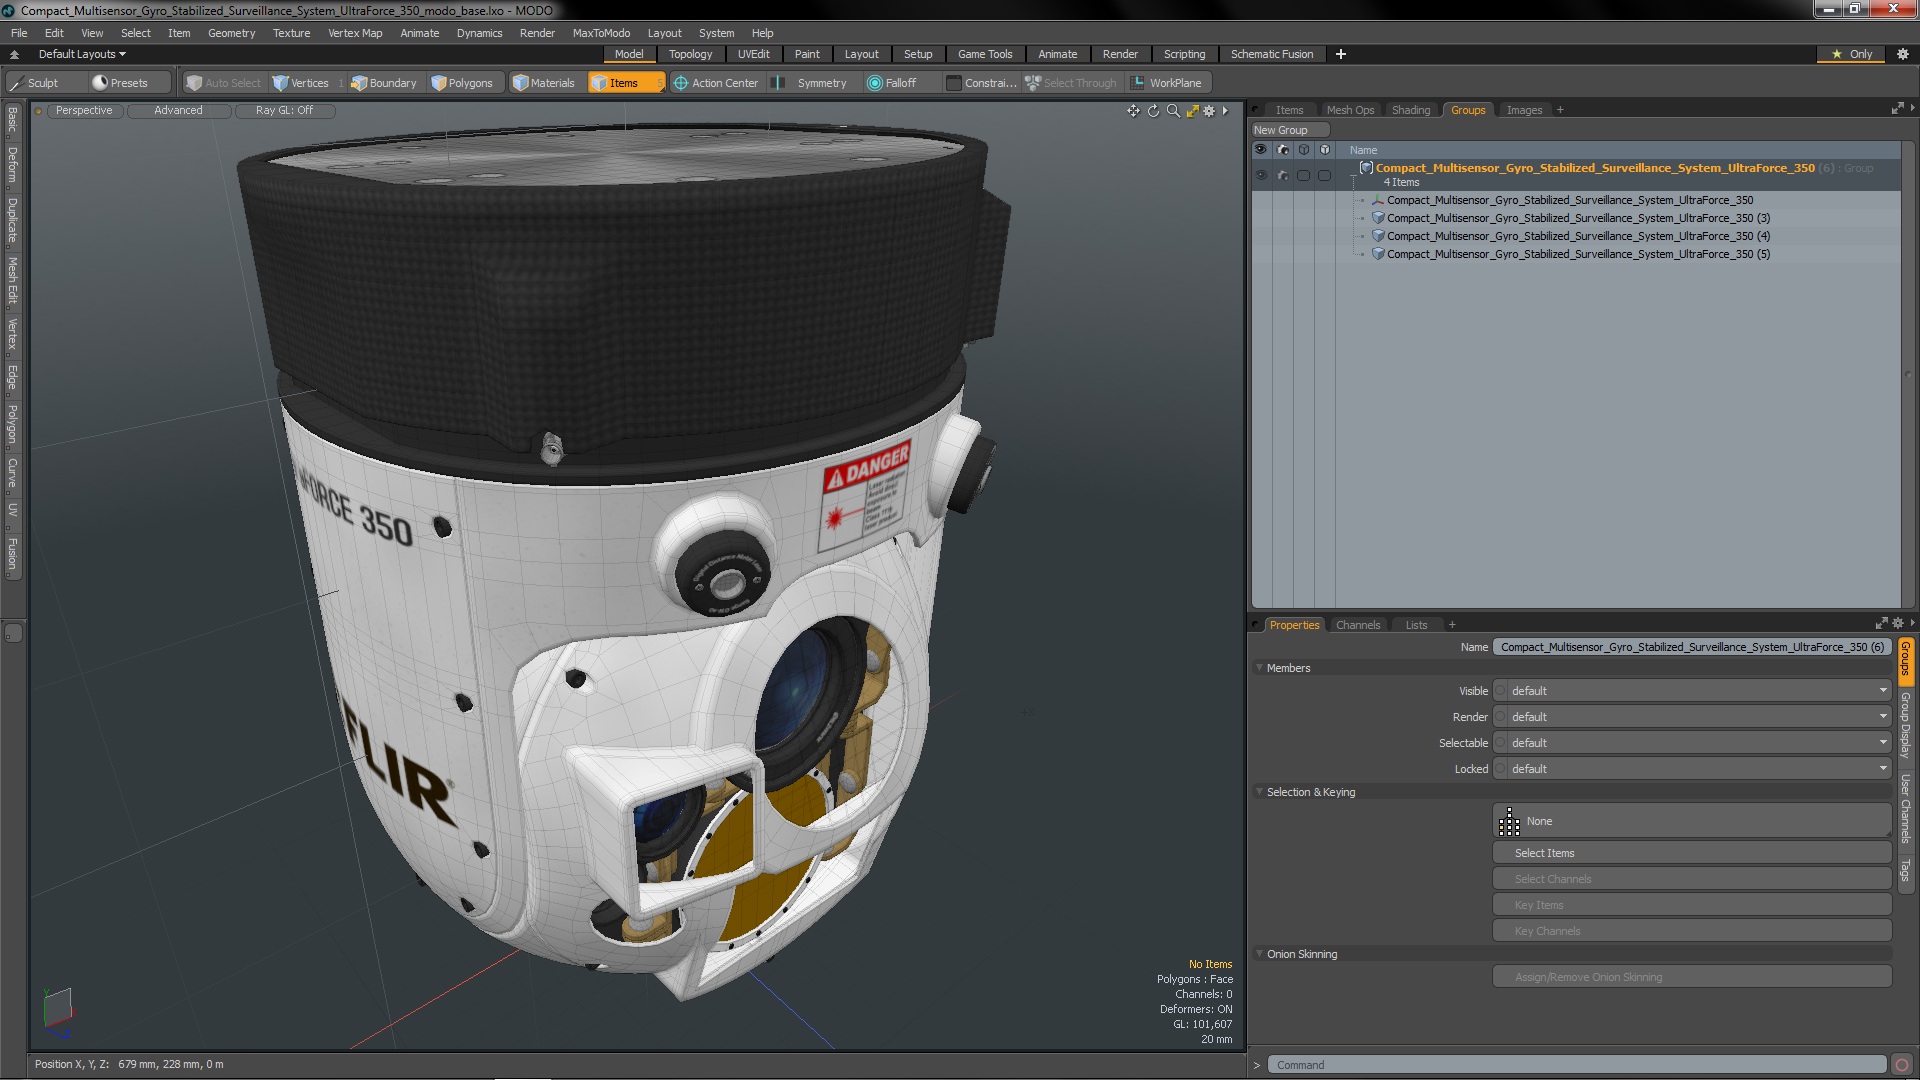Click the None selection button
Viewport: 1920px width, 1080px height.
click(1692, 821)
